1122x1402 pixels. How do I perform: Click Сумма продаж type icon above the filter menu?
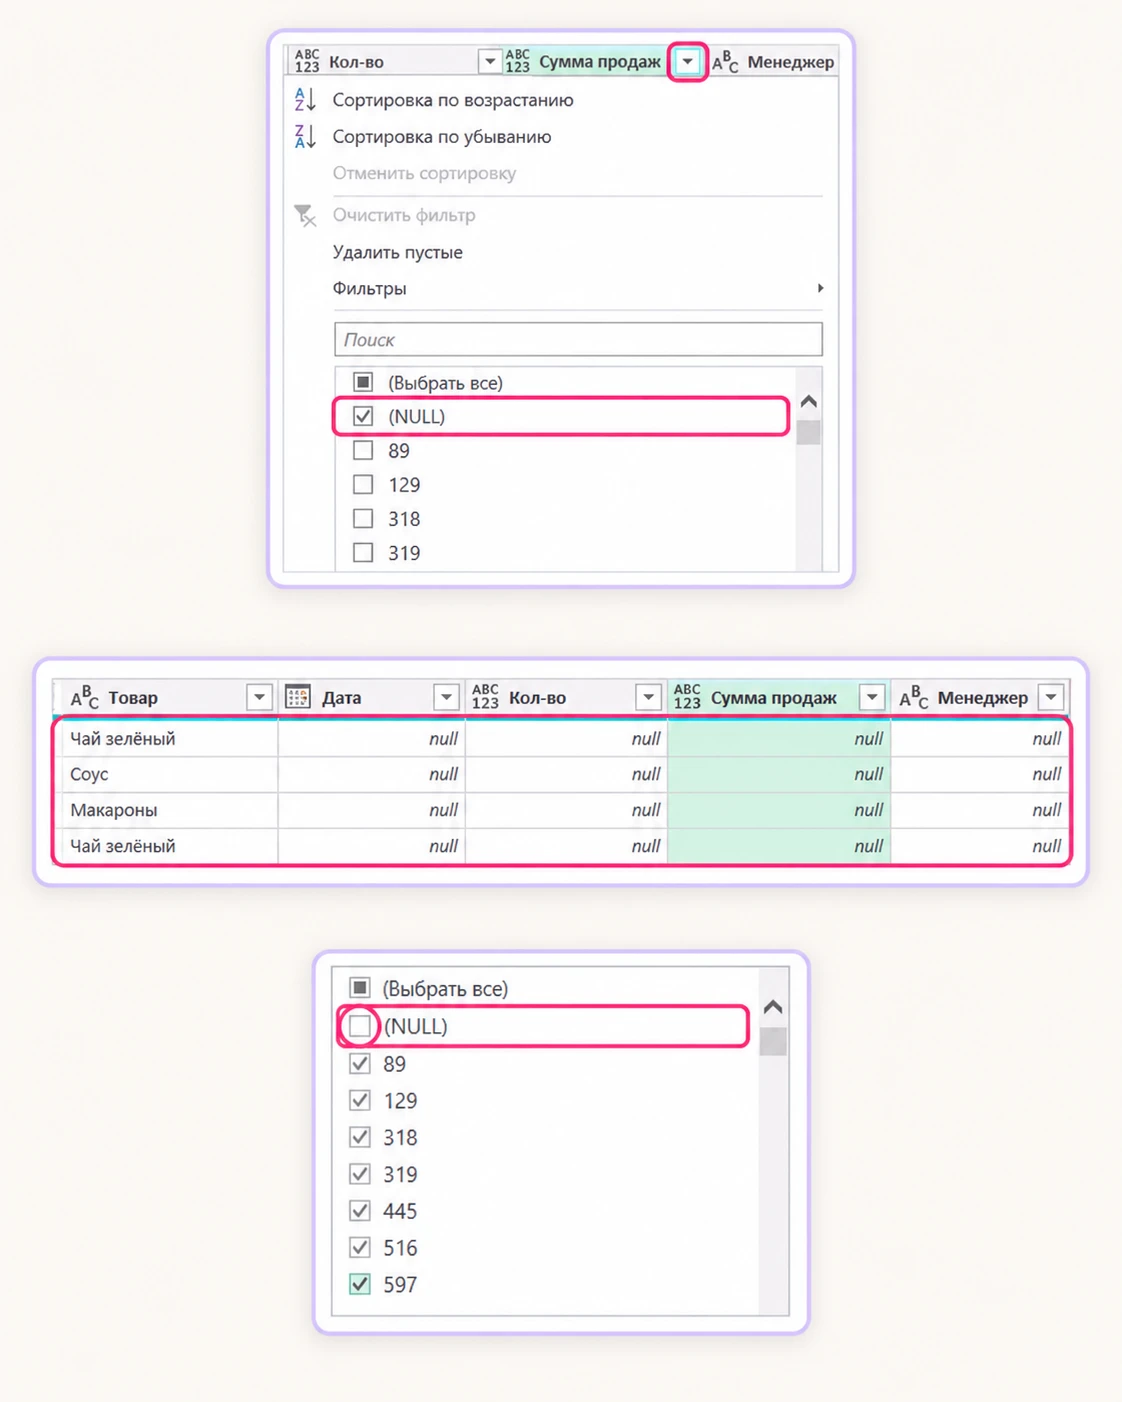[517, 61]
